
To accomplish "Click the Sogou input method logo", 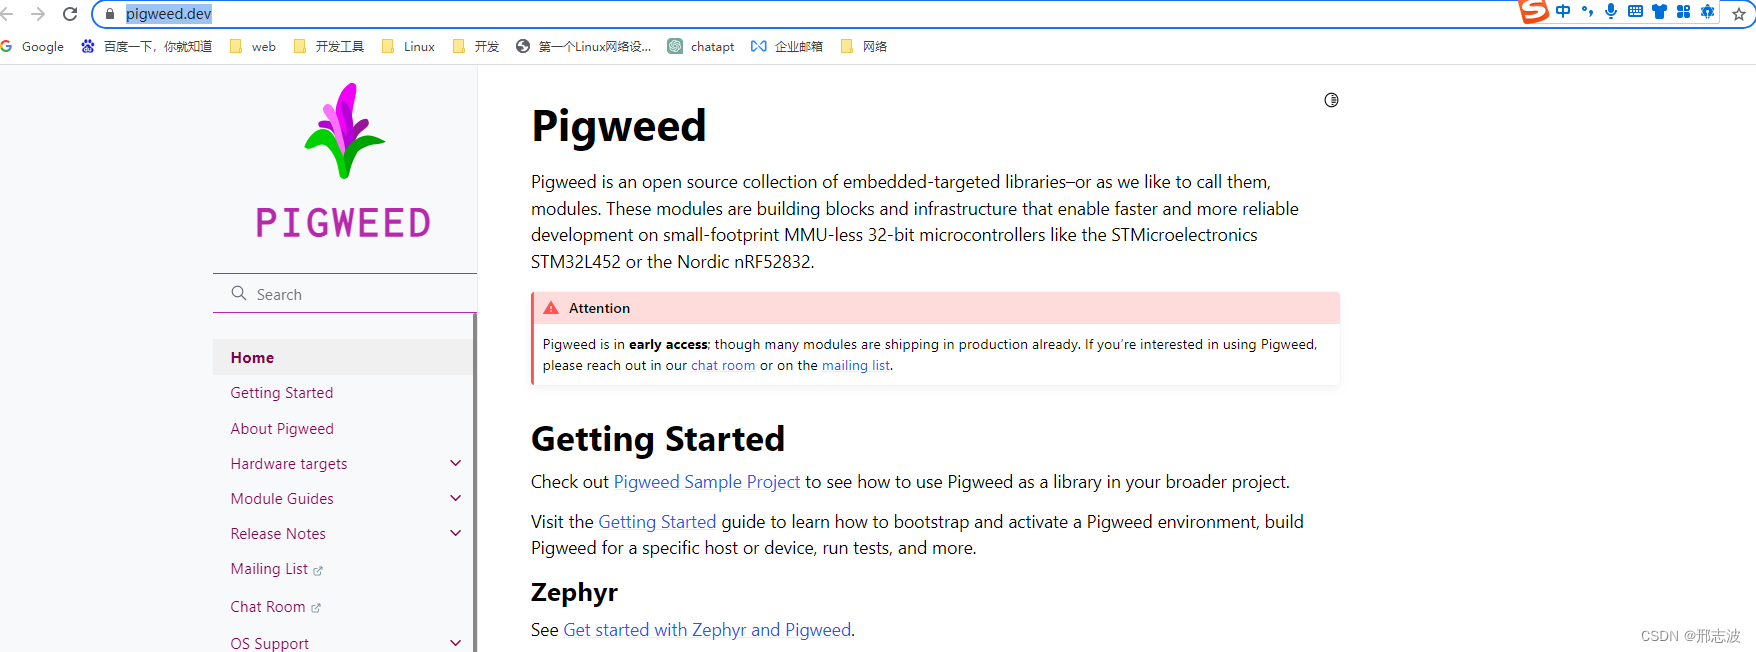I will click(x=1533, y=12).
